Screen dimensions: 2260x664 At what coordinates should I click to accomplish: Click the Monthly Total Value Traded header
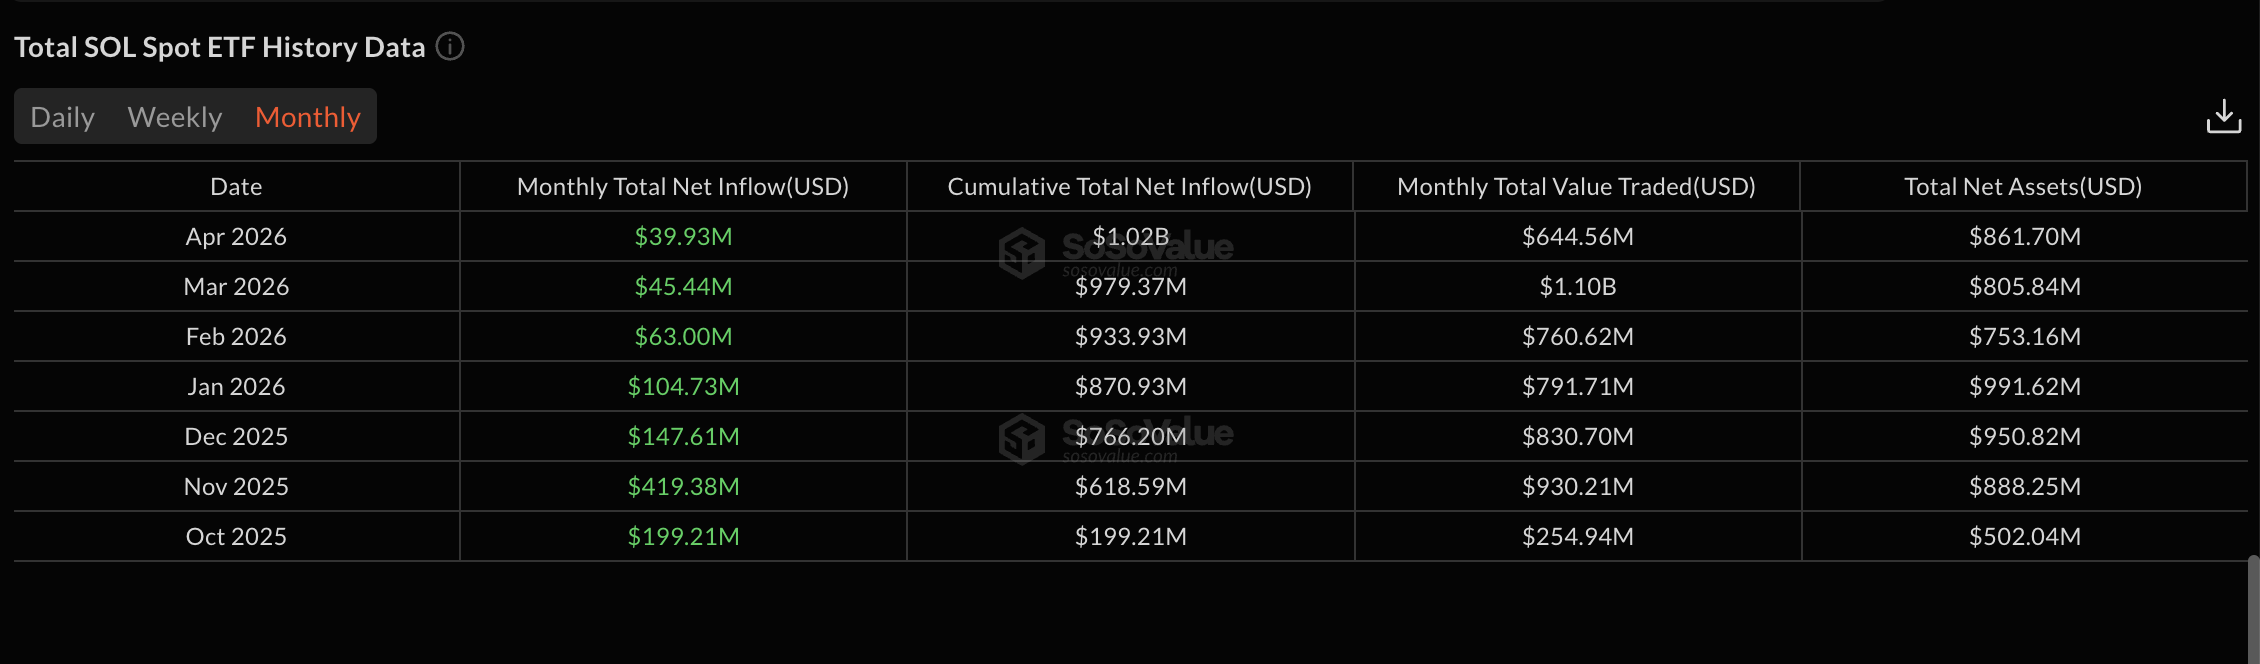[1577, 186]
